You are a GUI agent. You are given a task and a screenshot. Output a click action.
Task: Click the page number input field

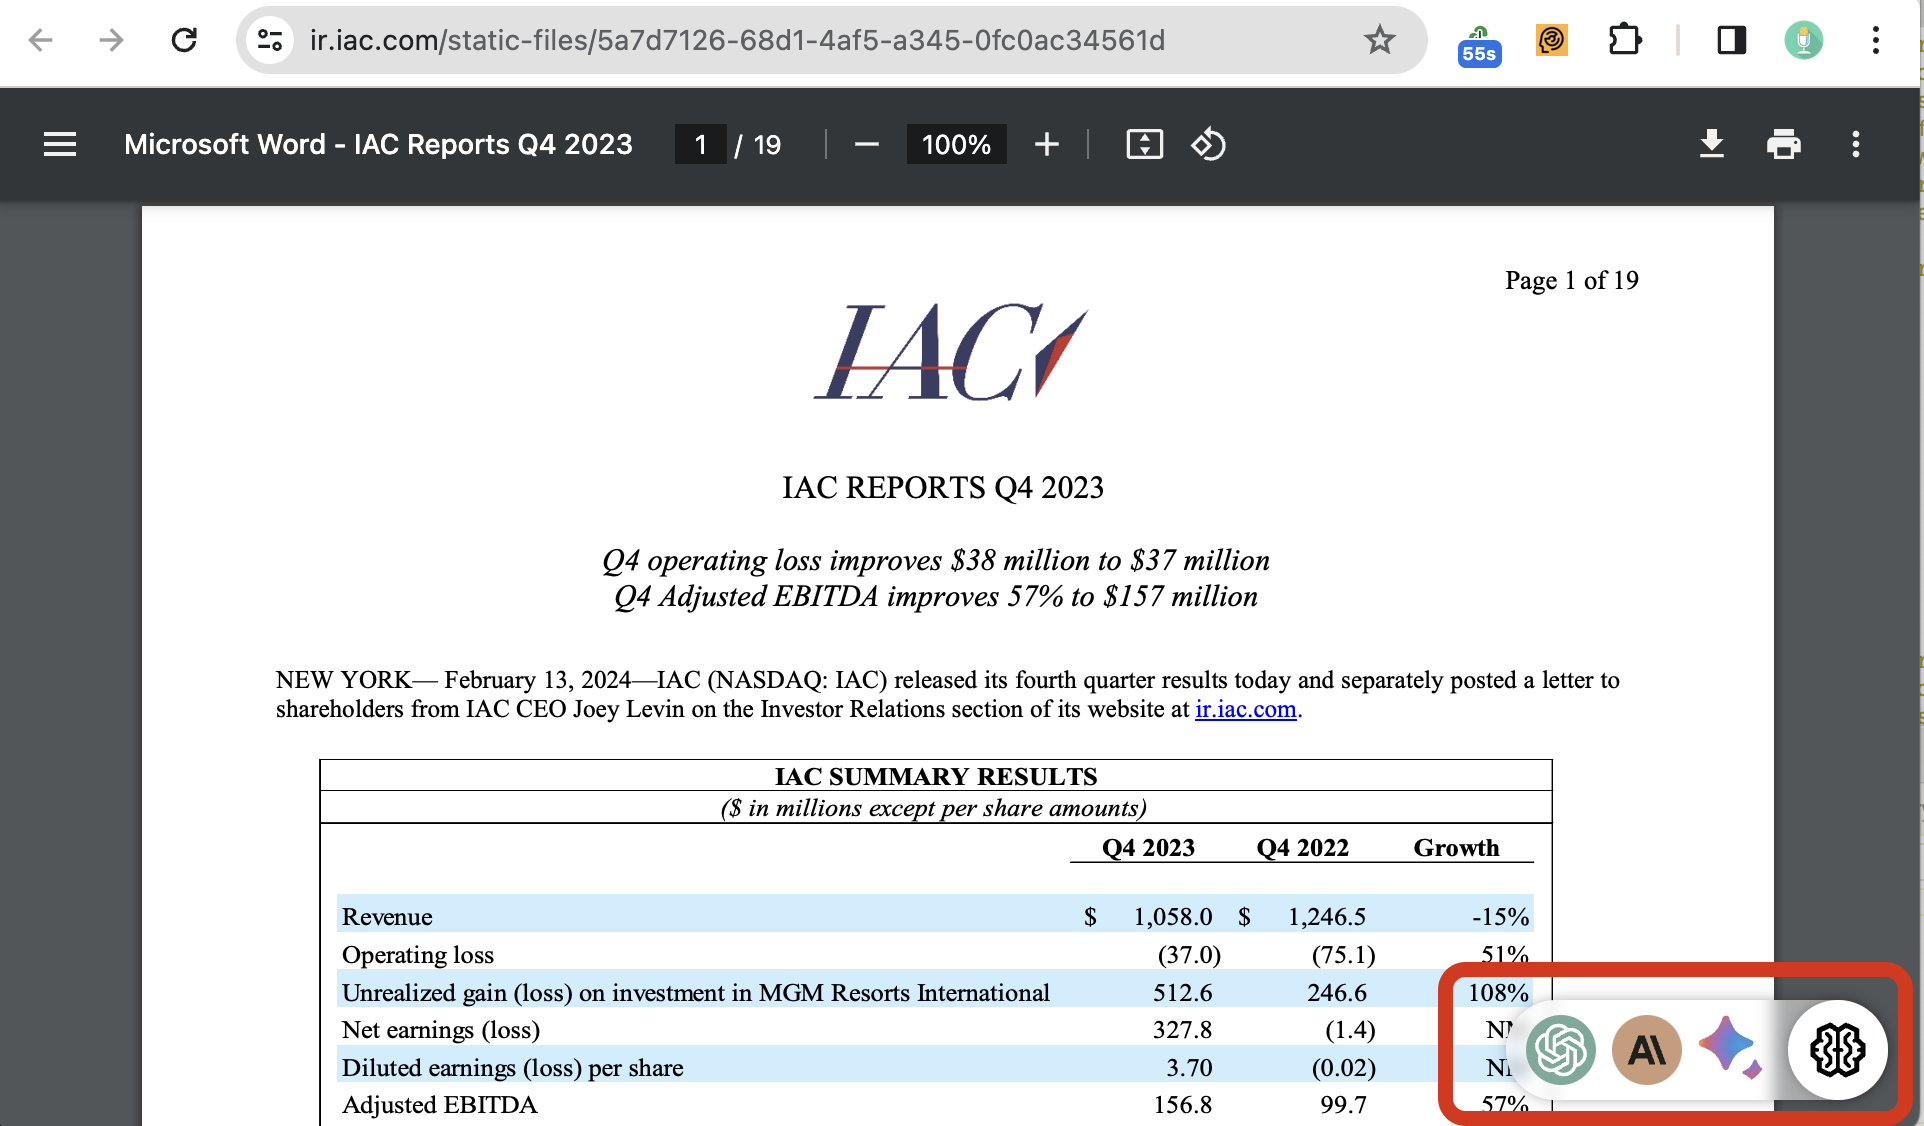tap(700, 145)
